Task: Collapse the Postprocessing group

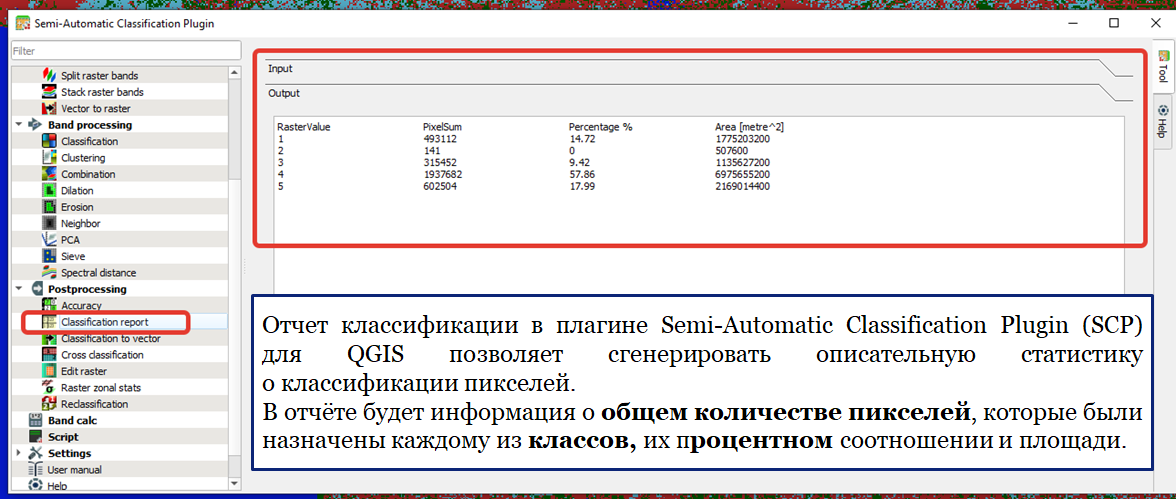Action: [x=18, y=289]
